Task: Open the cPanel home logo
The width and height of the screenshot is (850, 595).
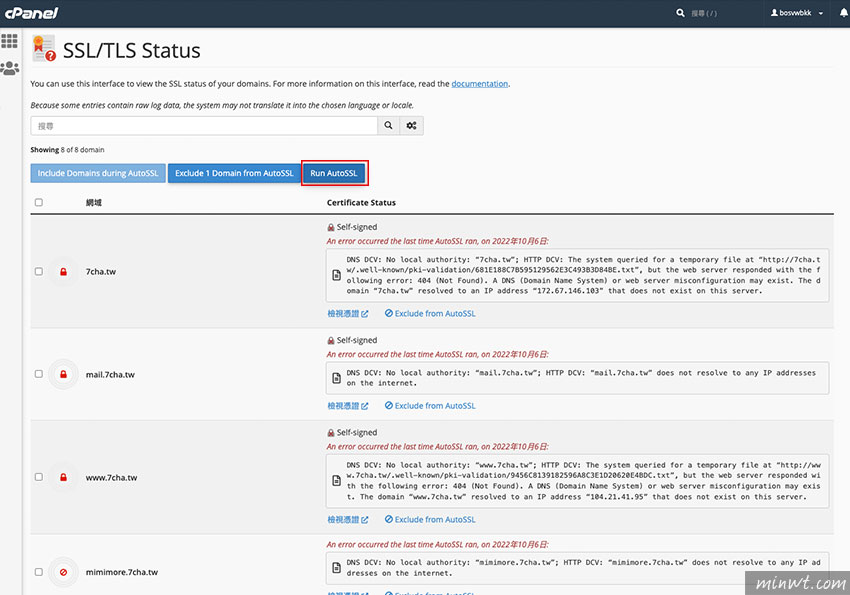Action: click(x=31, y=13)
